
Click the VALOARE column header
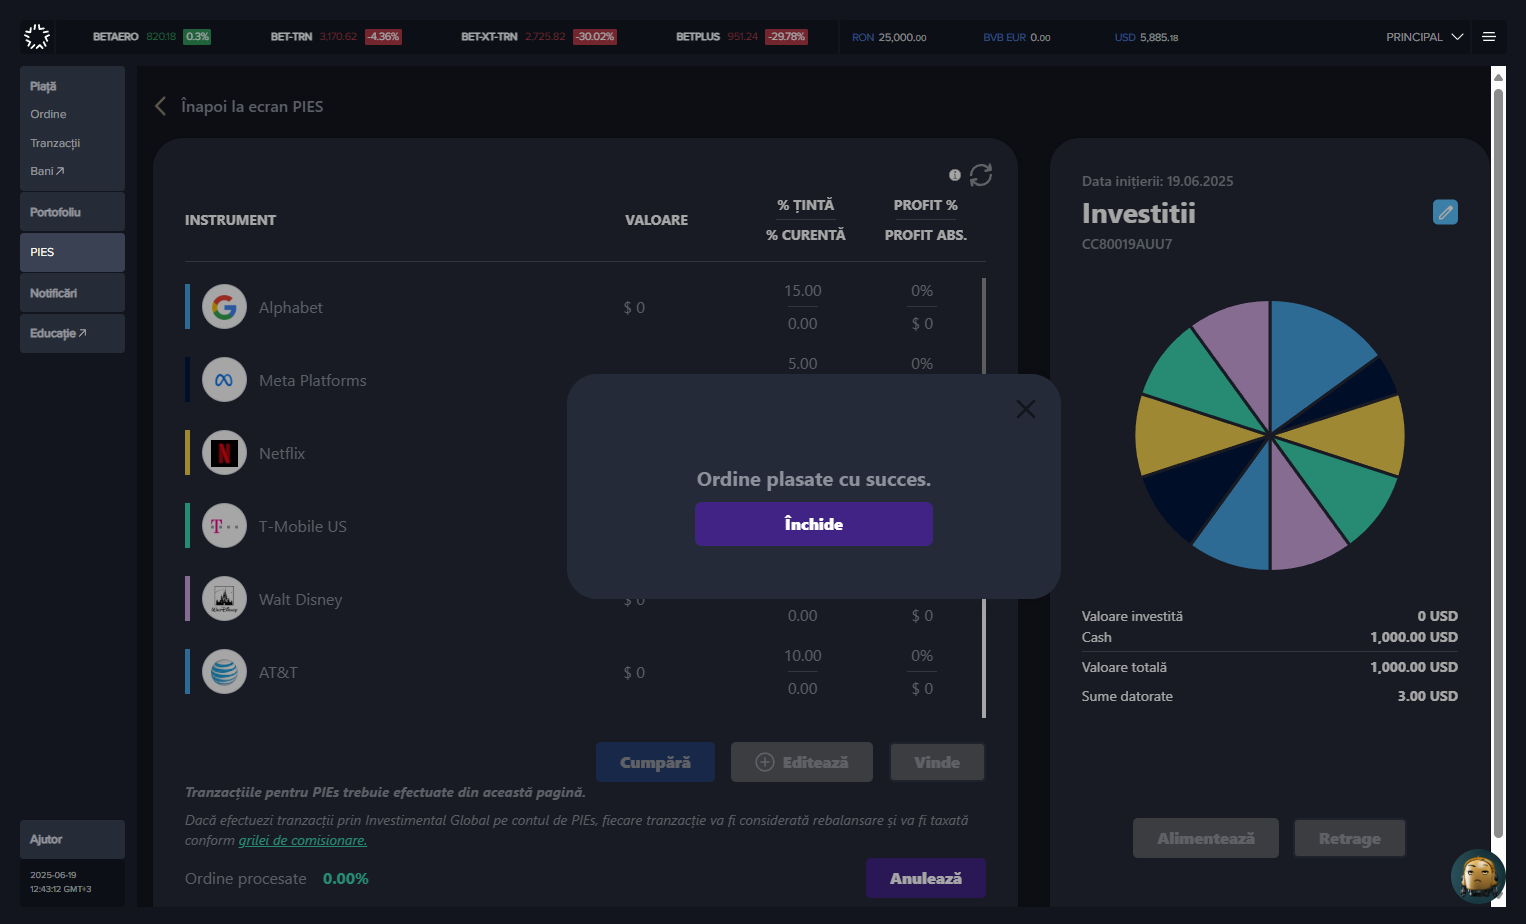click(657, 220)
